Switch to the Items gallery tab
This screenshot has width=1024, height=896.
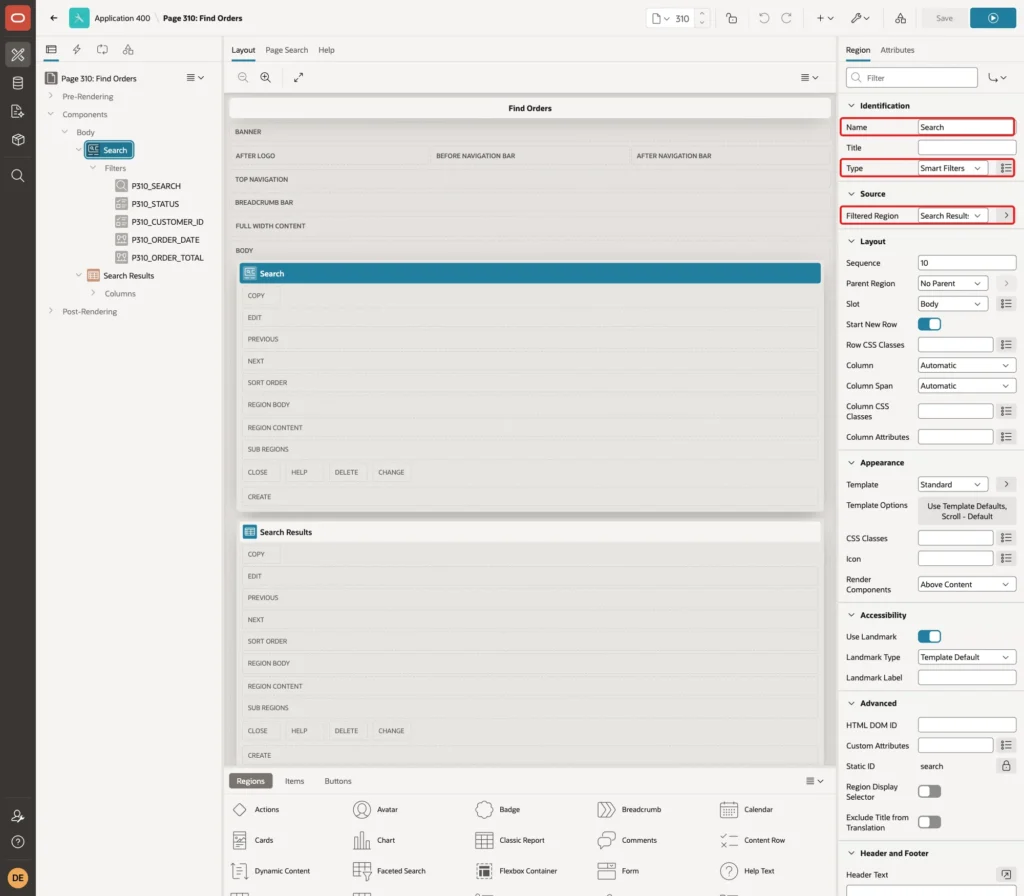click(x=295, y=781)
